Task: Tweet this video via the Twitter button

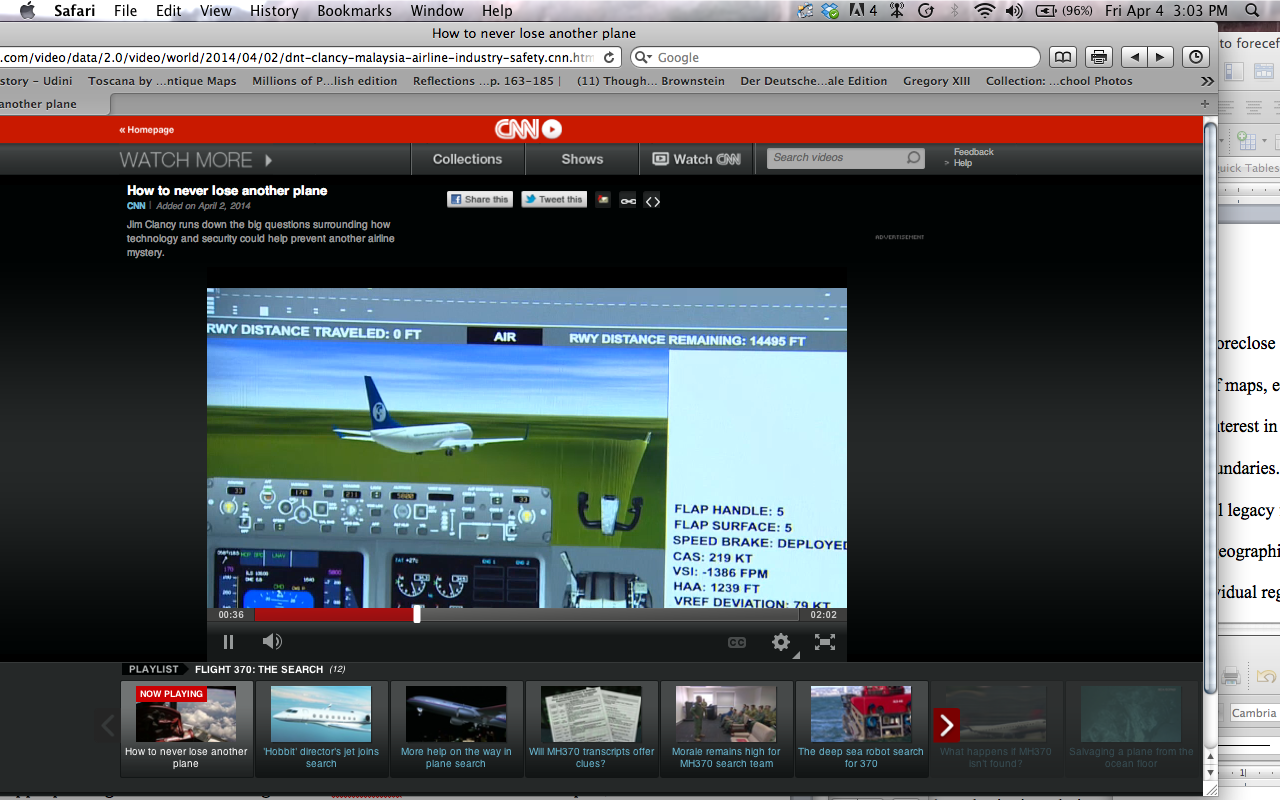Action: pyautogui.click(x=553, y=200)
